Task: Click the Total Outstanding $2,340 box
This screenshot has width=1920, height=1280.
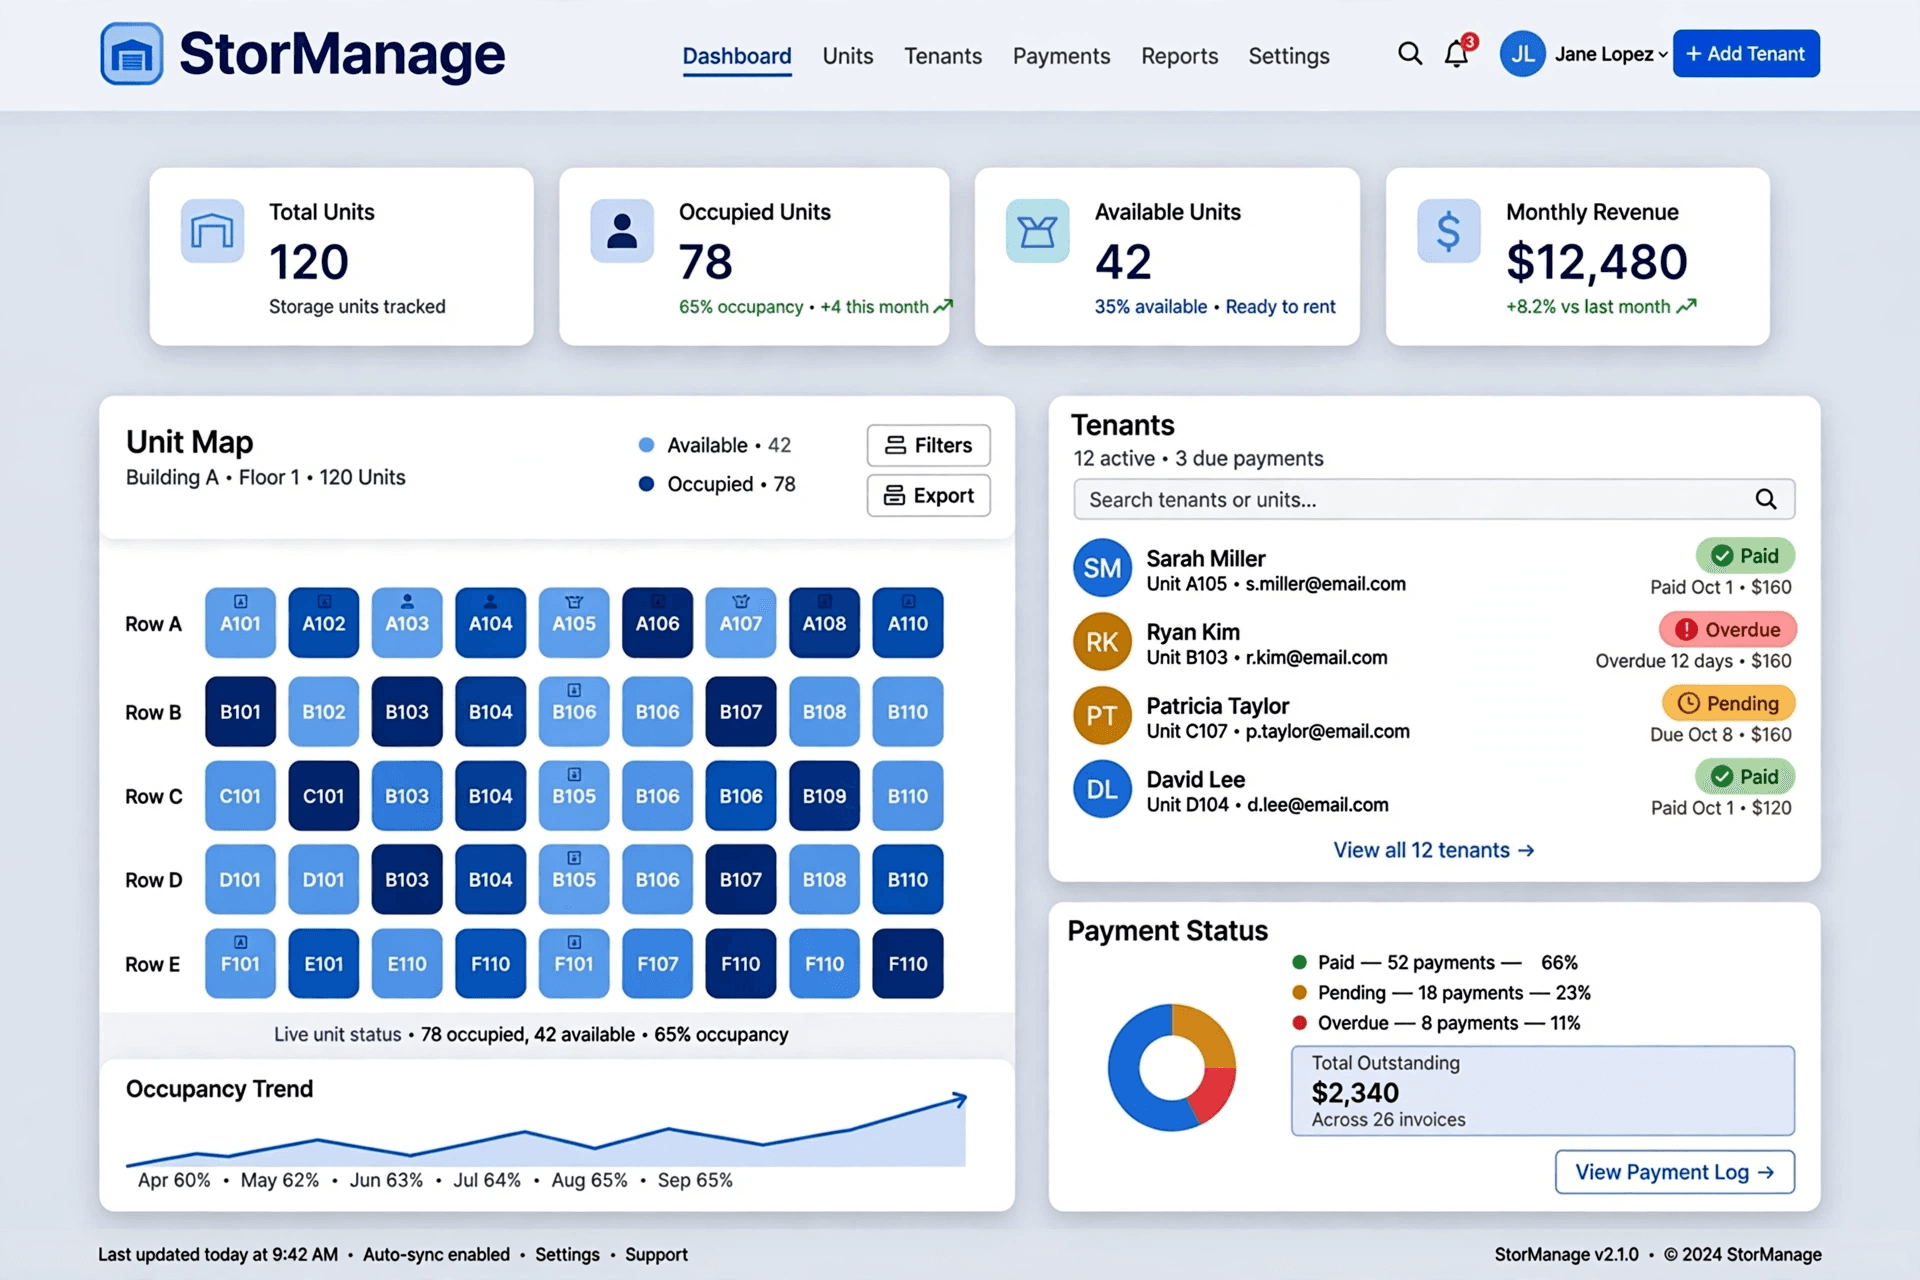Action: click(x=1542, y=1090)
